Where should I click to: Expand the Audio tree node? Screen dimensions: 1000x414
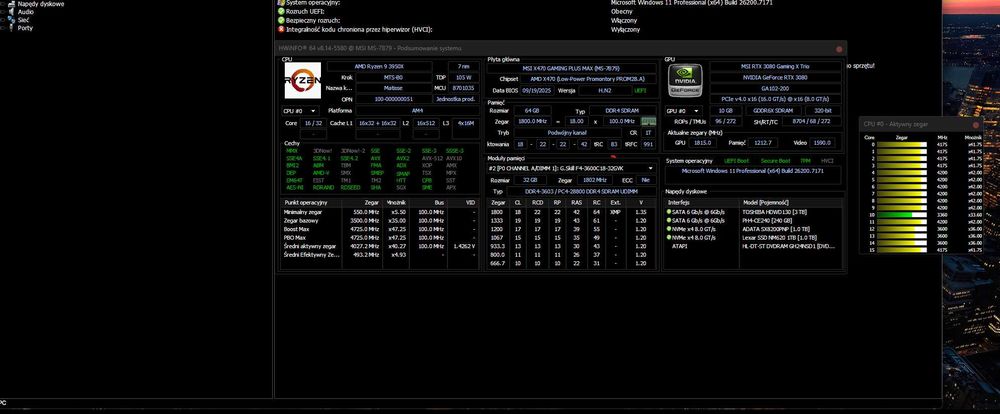(3, 11)
